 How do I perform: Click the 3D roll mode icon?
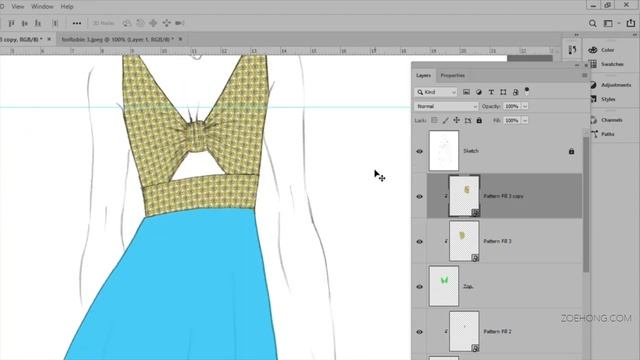pyautogui.click(x=140, y=23)
